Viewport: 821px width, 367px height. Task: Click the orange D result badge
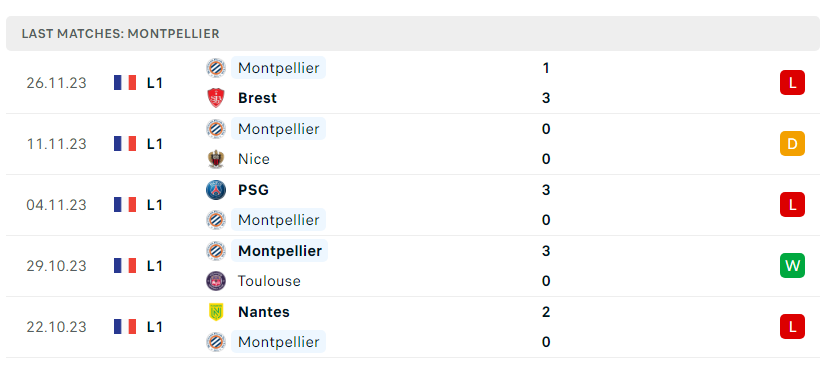792,143
